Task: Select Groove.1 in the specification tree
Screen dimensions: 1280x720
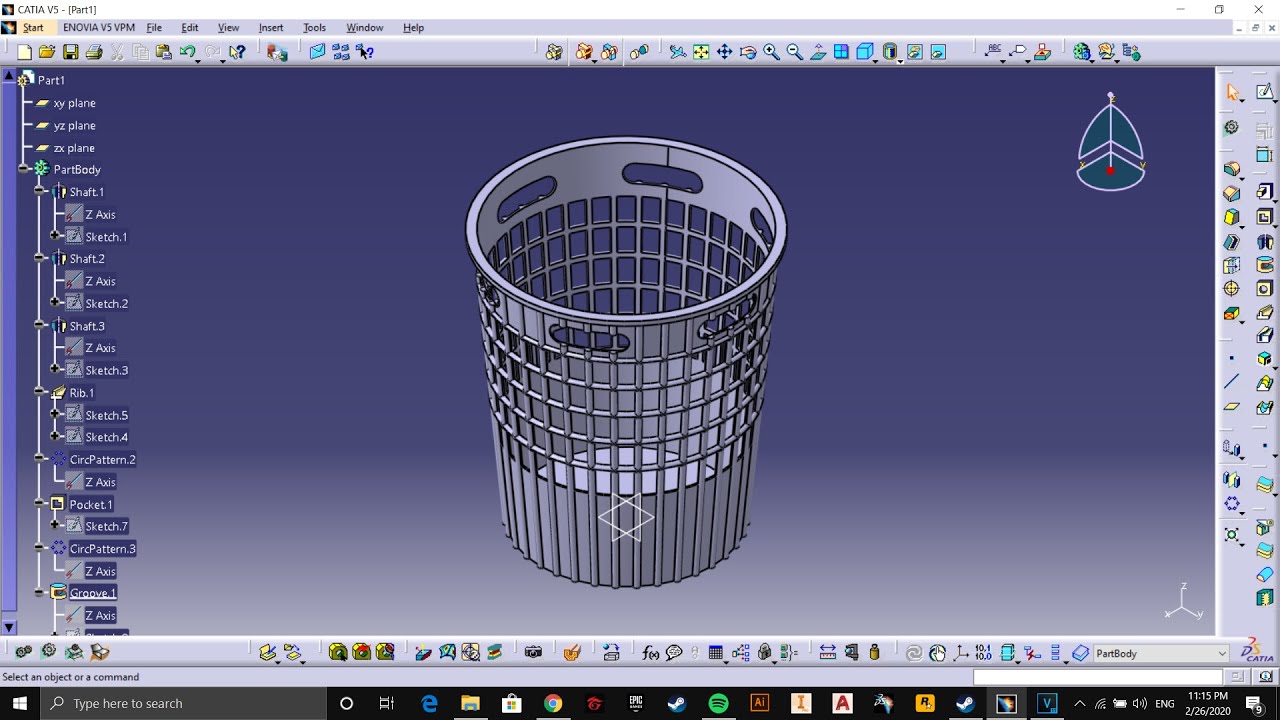Action: pos(92,593)
